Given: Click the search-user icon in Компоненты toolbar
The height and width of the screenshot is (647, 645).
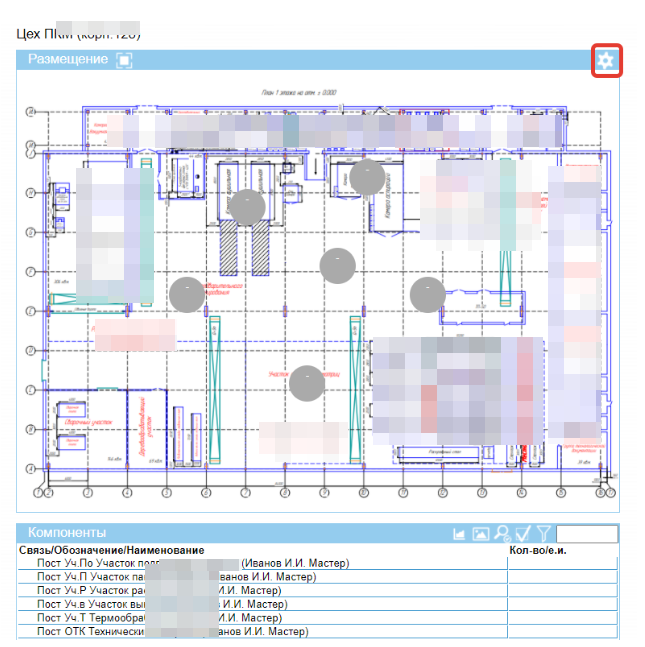Looking at the screenshot, I should tap(502, 534).
